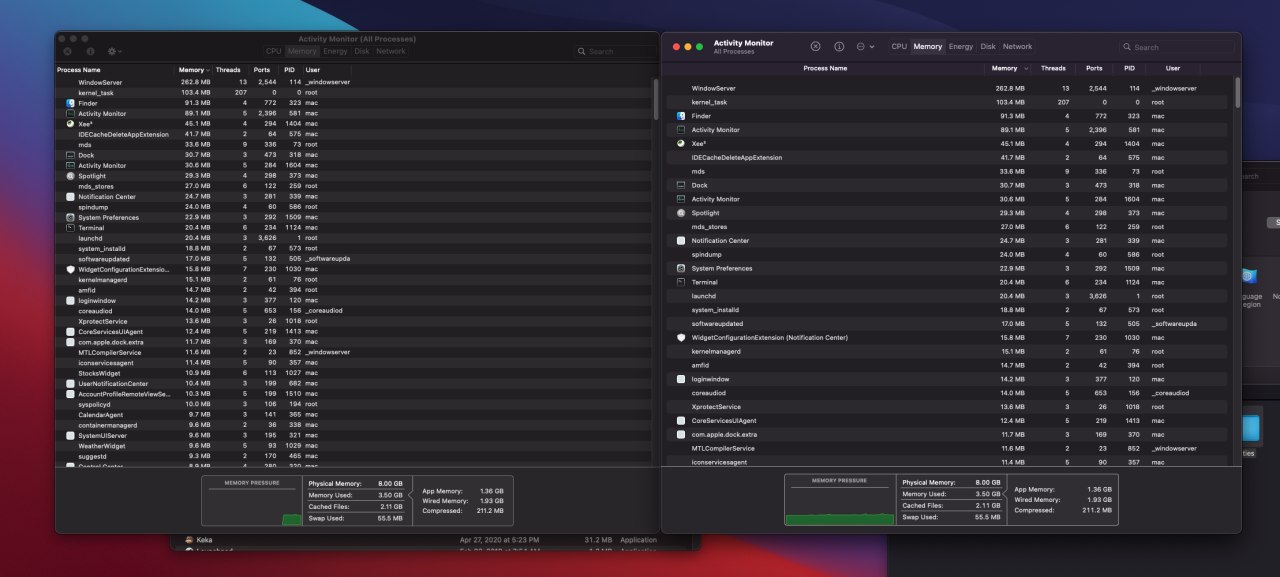This screenshot has height=577, width=1280.
Task: Switch to CPU tab in background Activity Monitor window
Action: pos(274,51)
